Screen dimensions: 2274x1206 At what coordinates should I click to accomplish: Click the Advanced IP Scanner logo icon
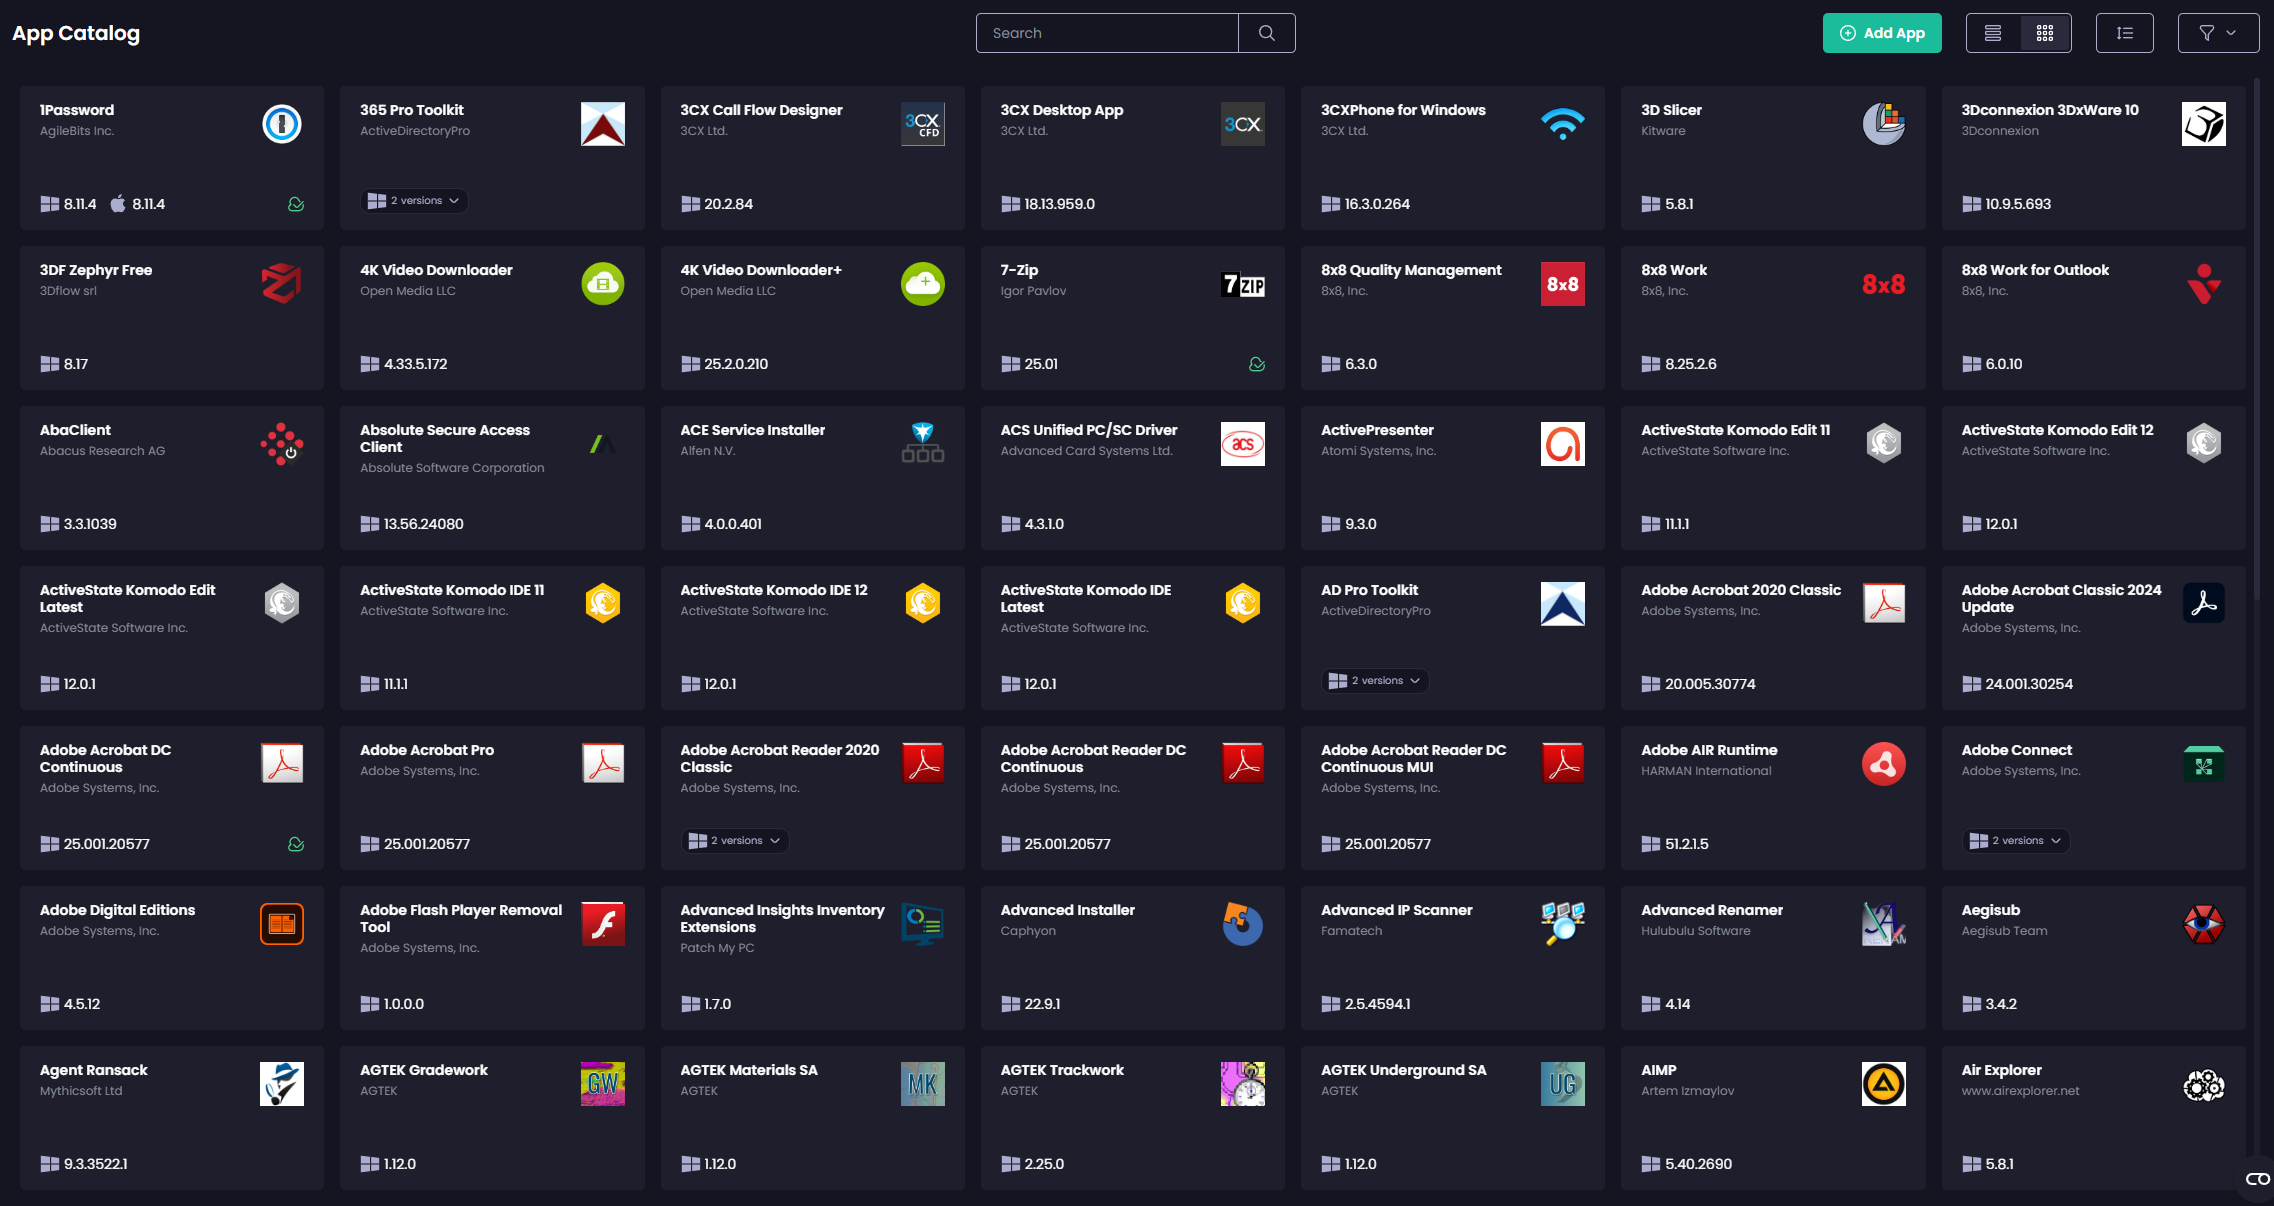coord(1562,924)
